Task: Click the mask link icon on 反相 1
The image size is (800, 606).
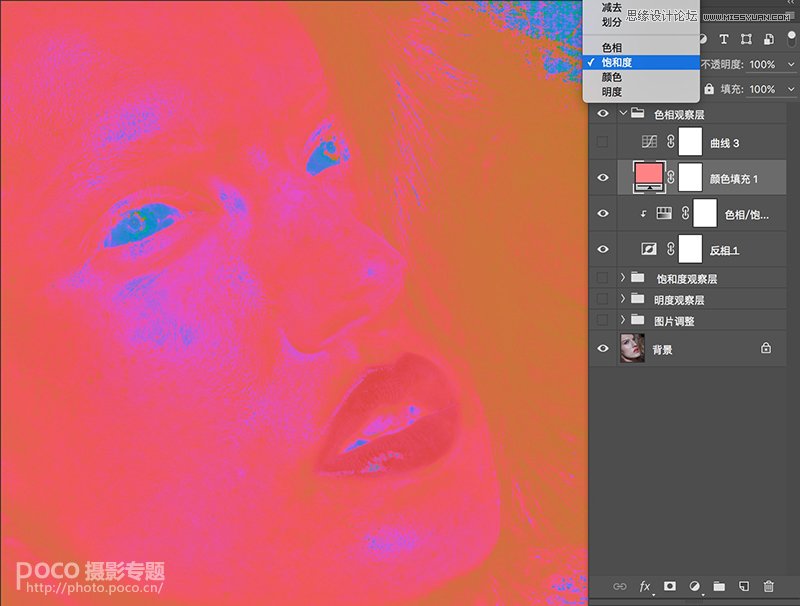Action: tap(670, 249)
